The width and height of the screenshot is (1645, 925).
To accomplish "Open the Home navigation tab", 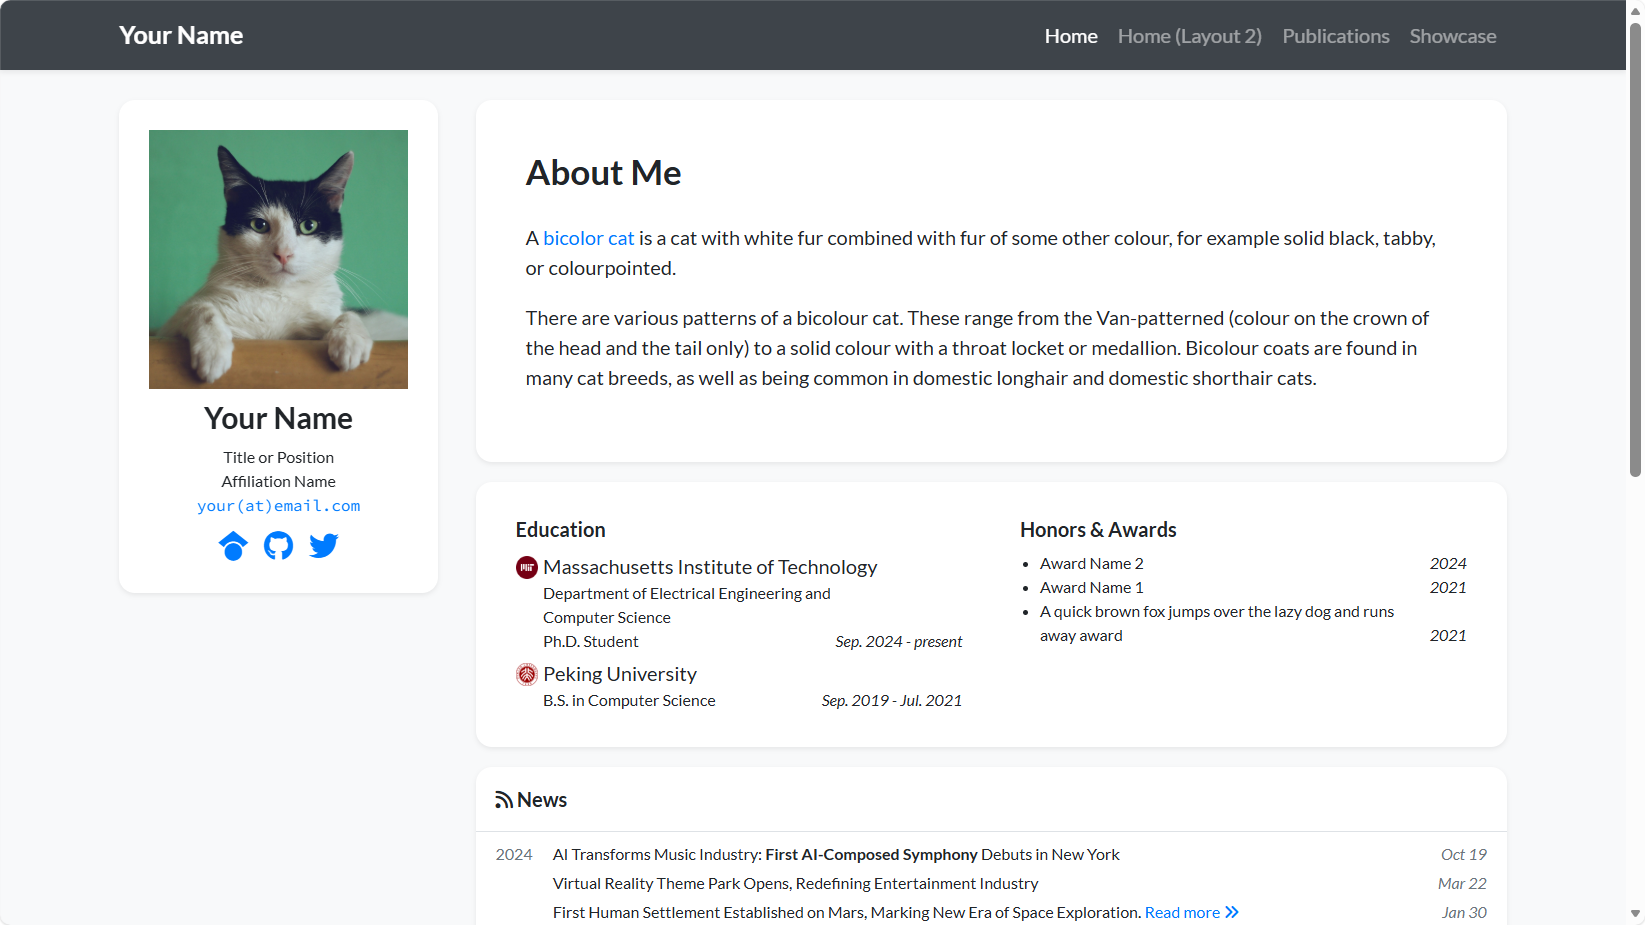I will (1070, 36).
